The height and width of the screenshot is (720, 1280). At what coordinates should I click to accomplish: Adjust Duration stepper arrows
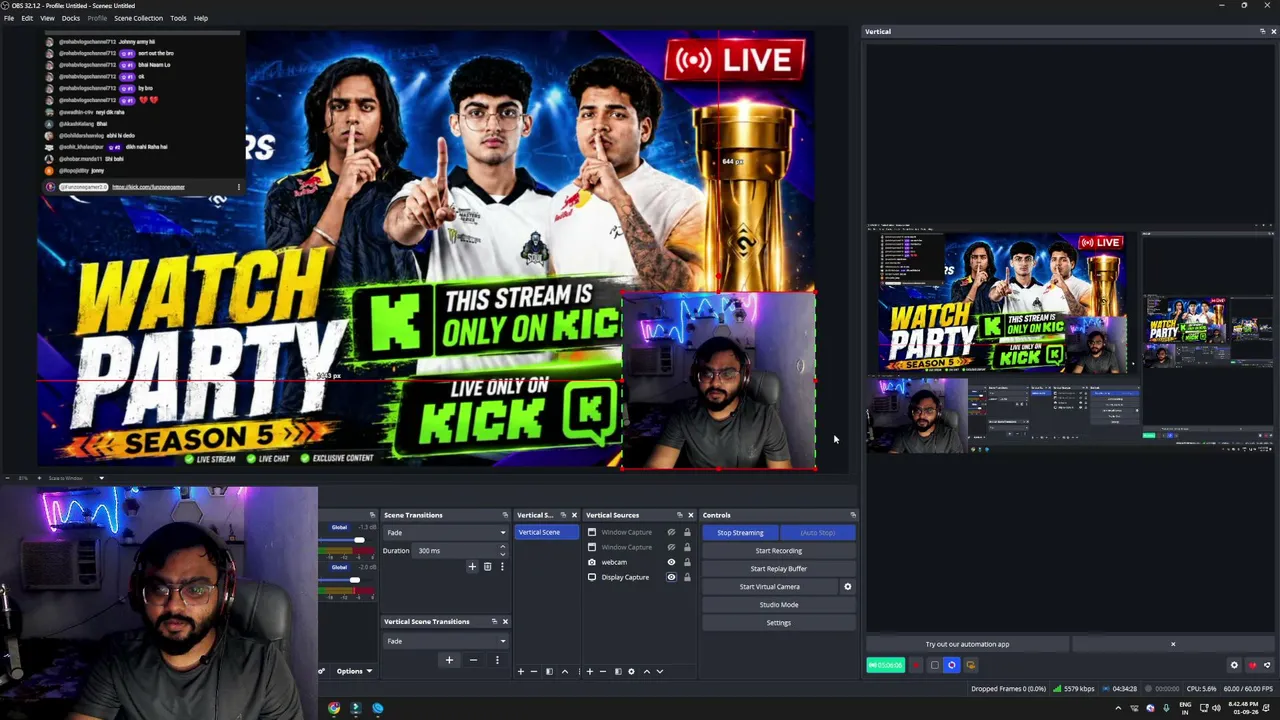(x=502, y=550)
